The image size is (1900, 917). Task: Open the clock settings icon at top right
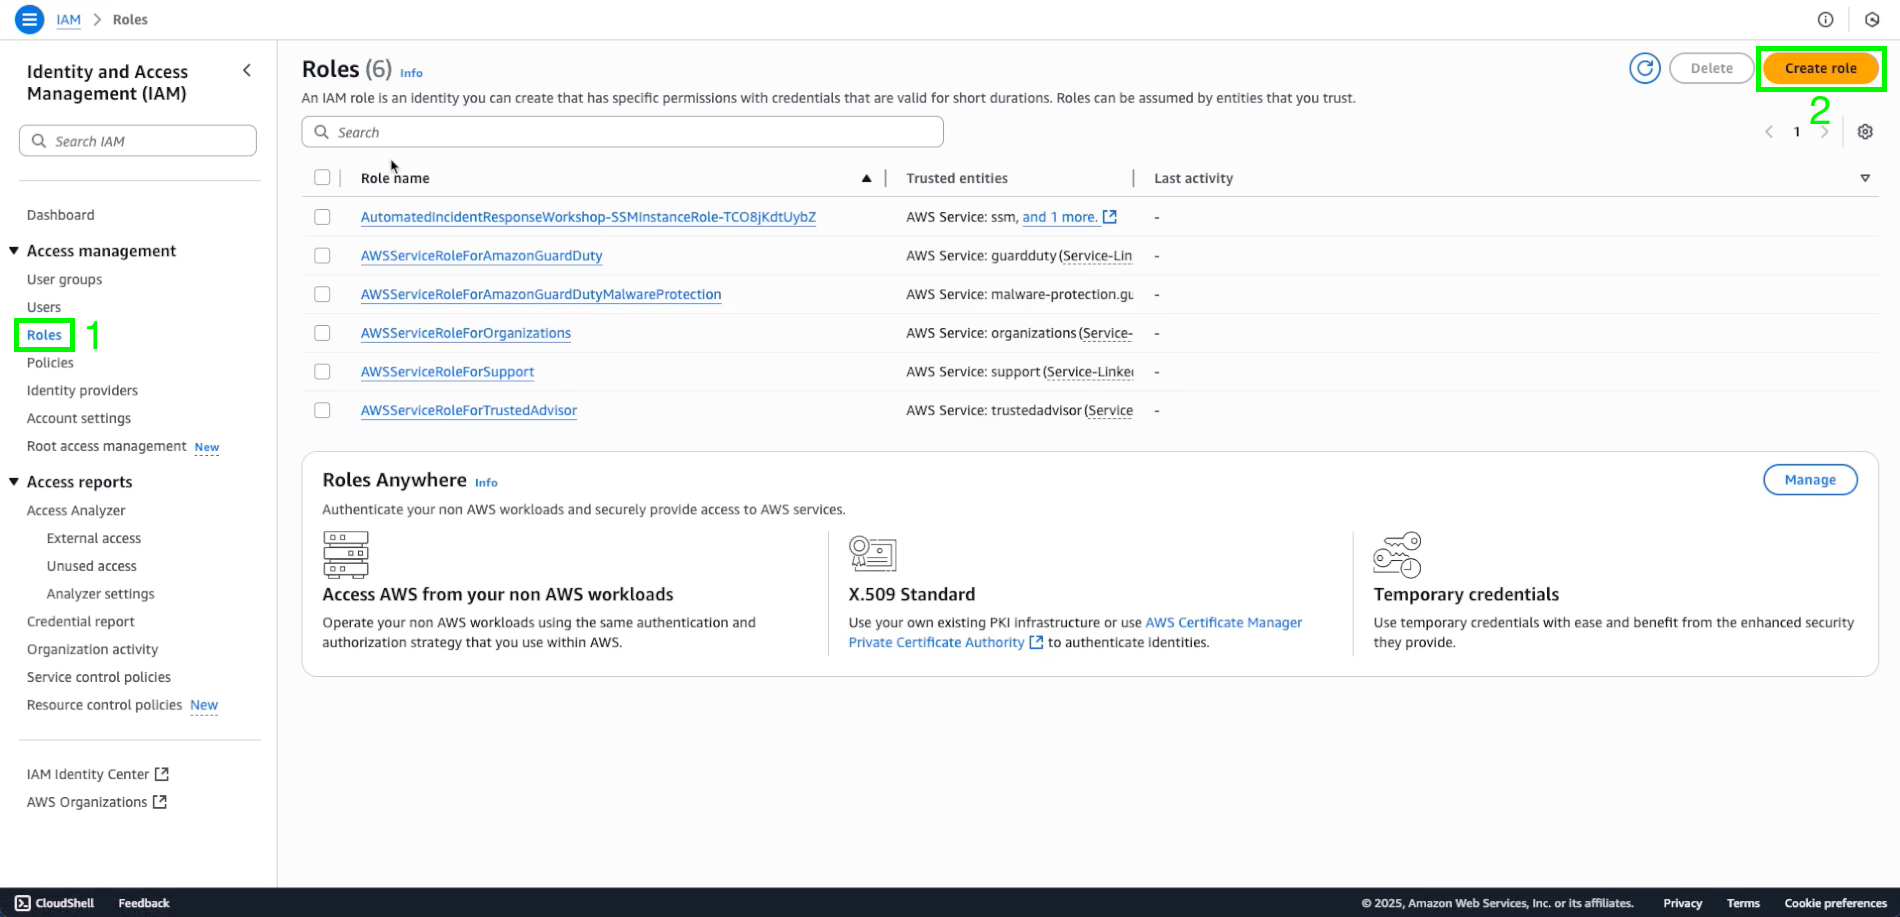coord(1872,19)
